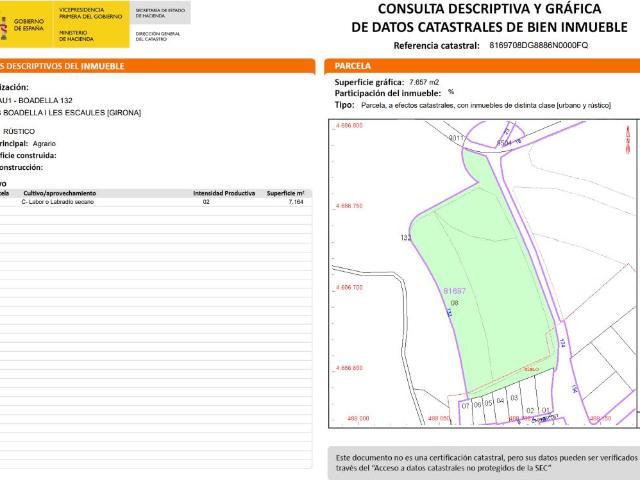Click the Intensidad Productiva column header
Screen dimensions: 640x480
pos(224,192)
